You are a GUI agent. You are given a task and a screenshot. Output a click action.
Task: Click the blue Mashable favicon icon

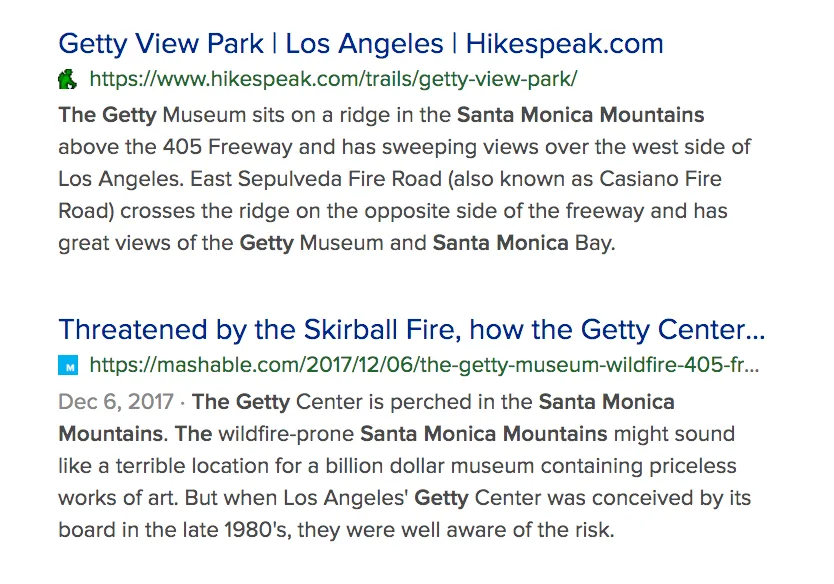68,365
